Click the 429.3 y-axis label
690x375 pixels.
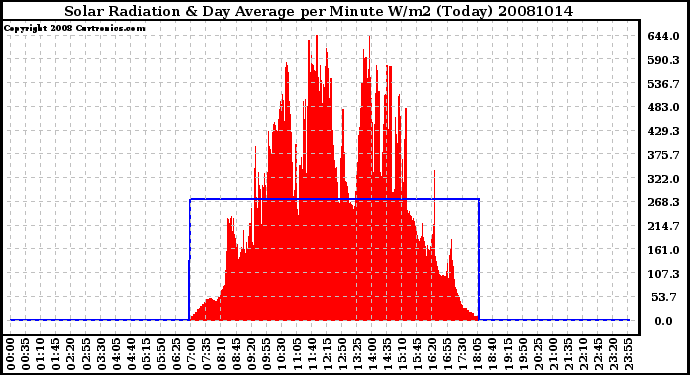click(663, 131)
